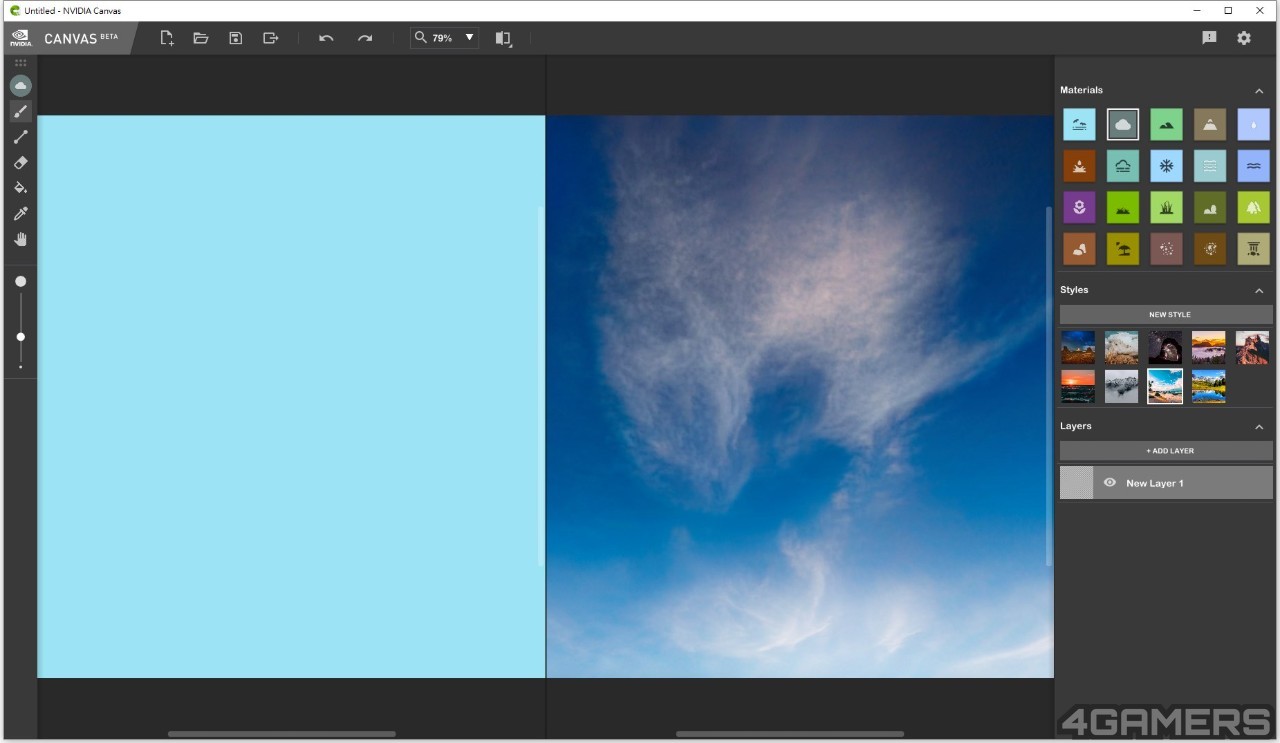This screenshot has width=1280, height=743.
Task: Create a new file from the toolbar
Action: pos(167,38)
